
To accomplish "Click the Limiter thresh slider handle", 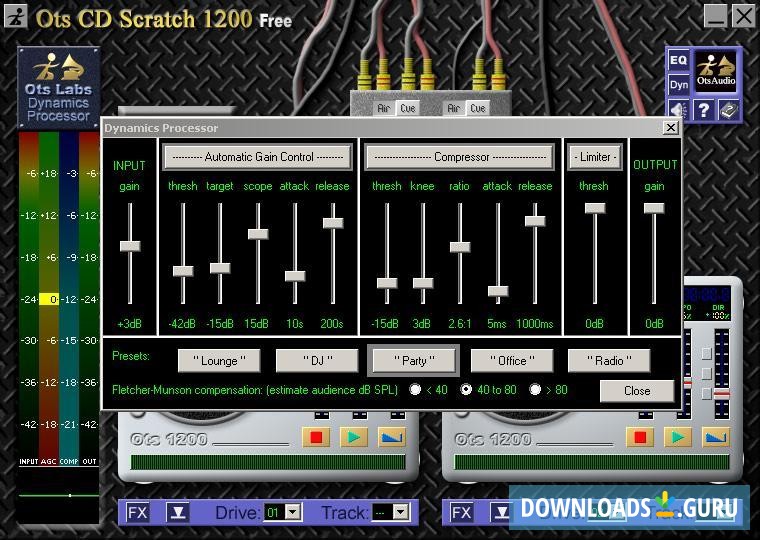I will 595,208.
